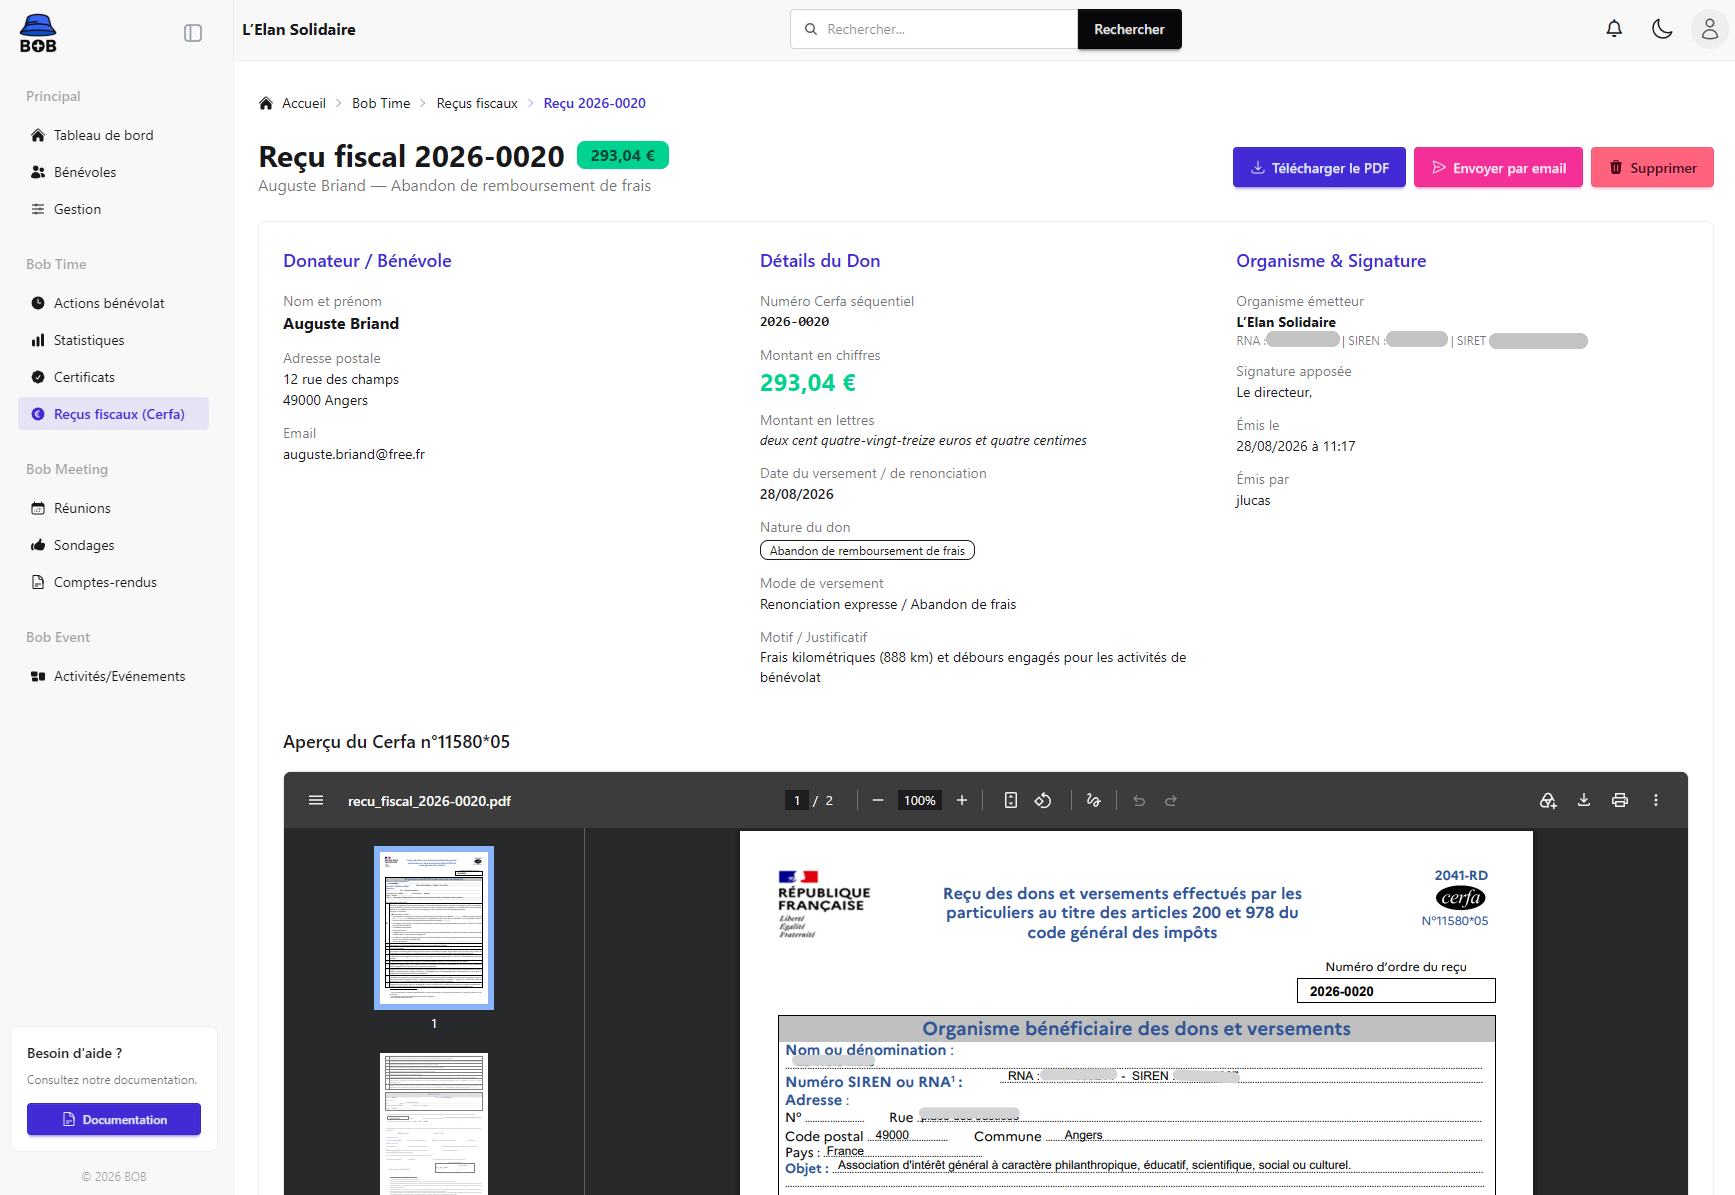The height and width of the screenshot is (1195, 1735).
Task: Click the BOB logo
Action: tap(38, 33)
